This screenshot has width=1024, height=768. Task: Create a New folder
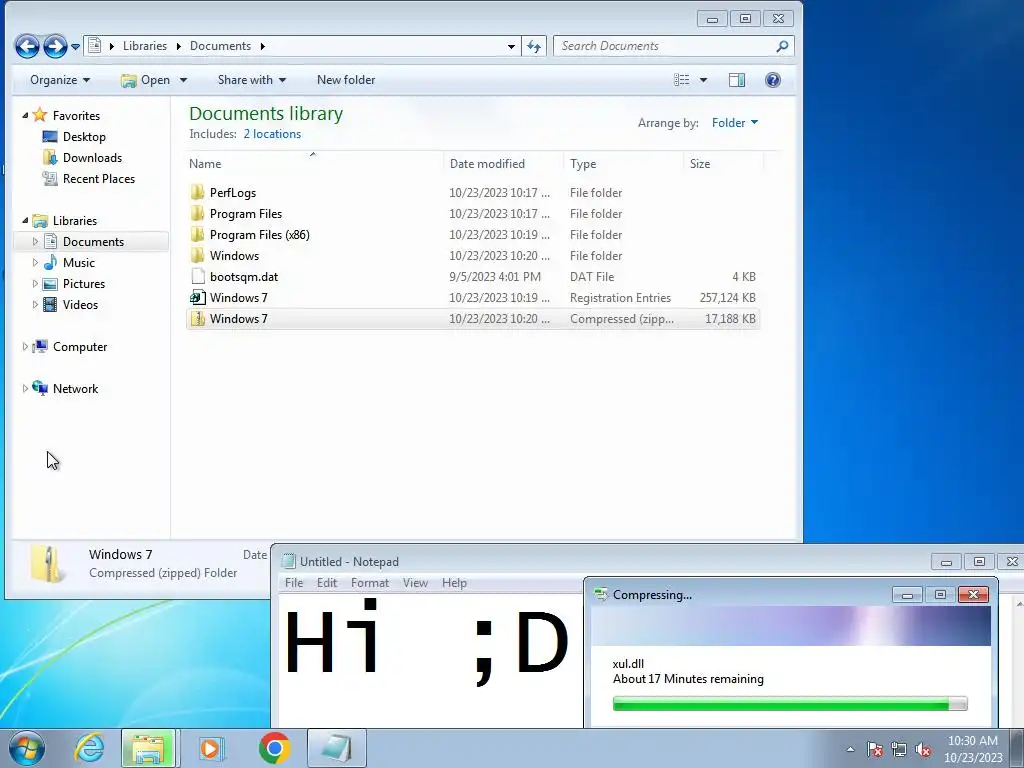point(346,80)
